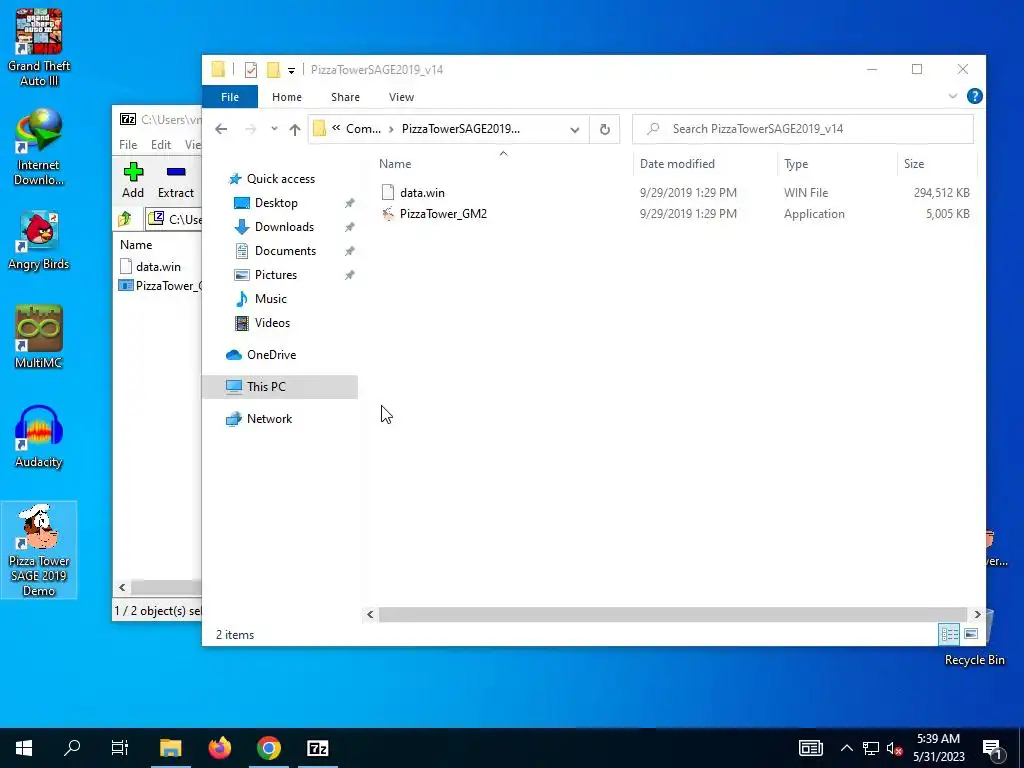Select the MultiMC desktop icon
This screenshot has height=768, width=1024.
[x=39, y=337]
